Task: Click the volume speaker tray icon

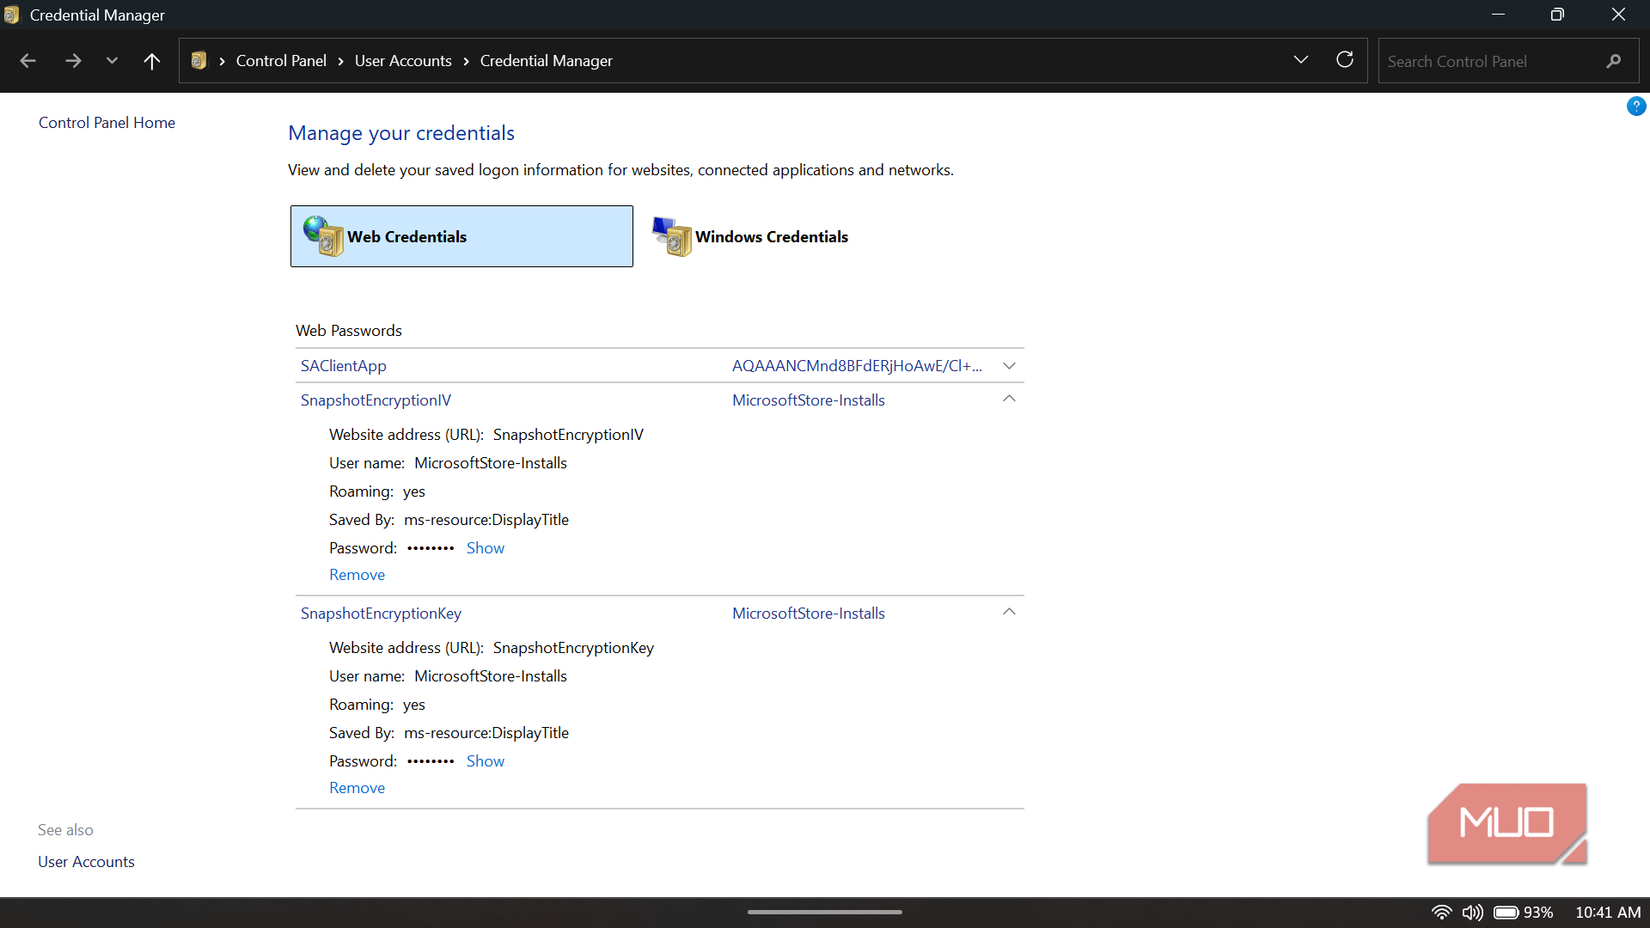Action: (x=1472, y=912)
